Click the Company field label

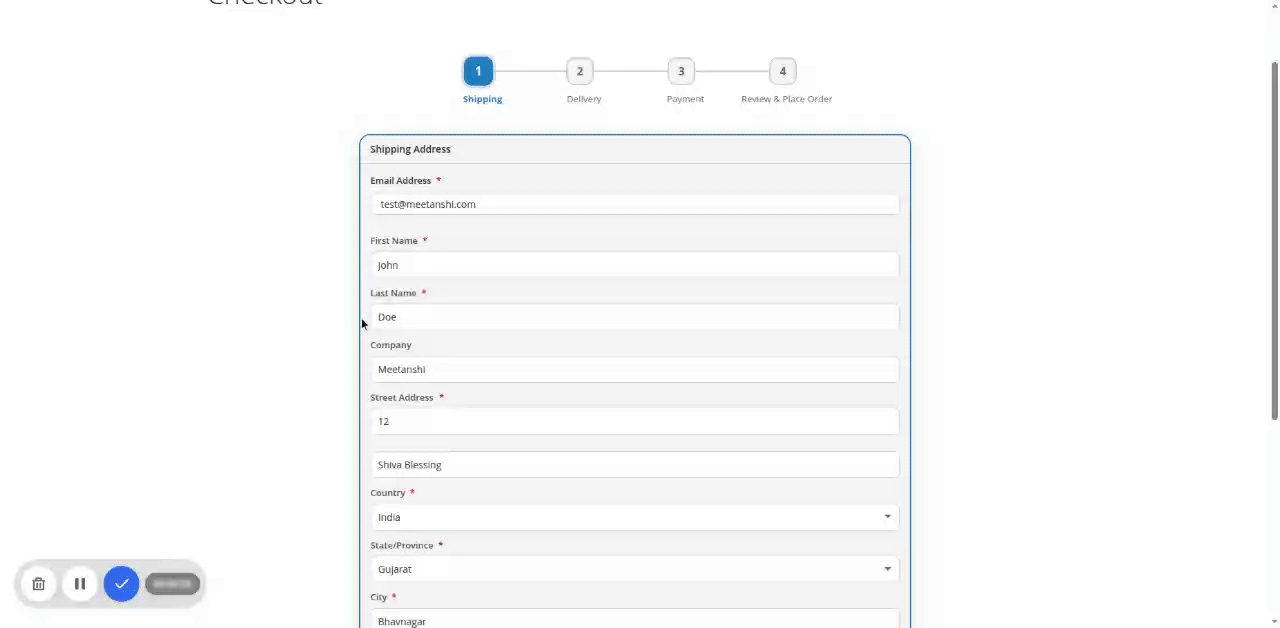pos(391,345)
